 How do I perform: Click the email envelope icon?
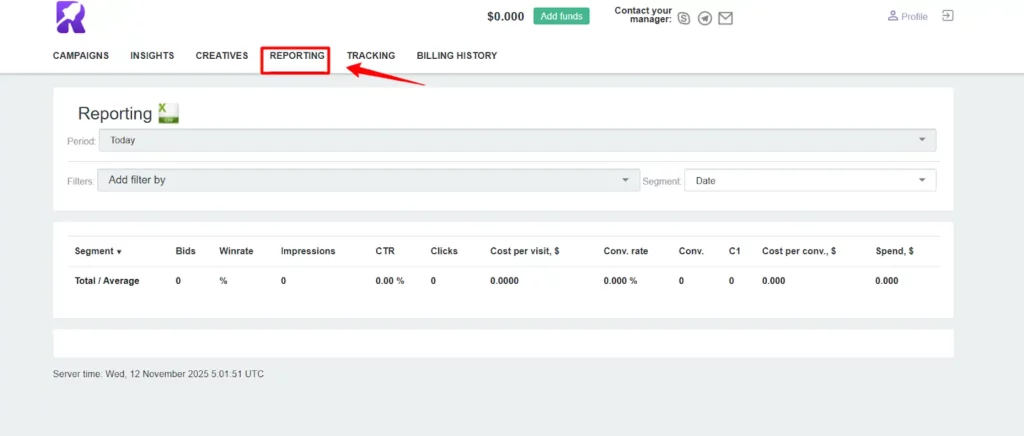726,18
